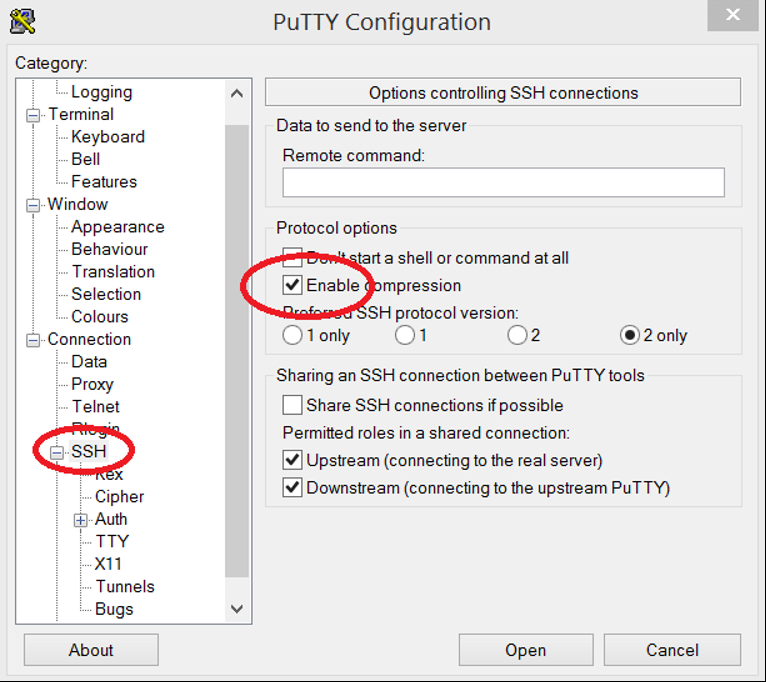766x682 pixels.
Task: Focus the Remote command input field
Action: (x=503, y=183)
